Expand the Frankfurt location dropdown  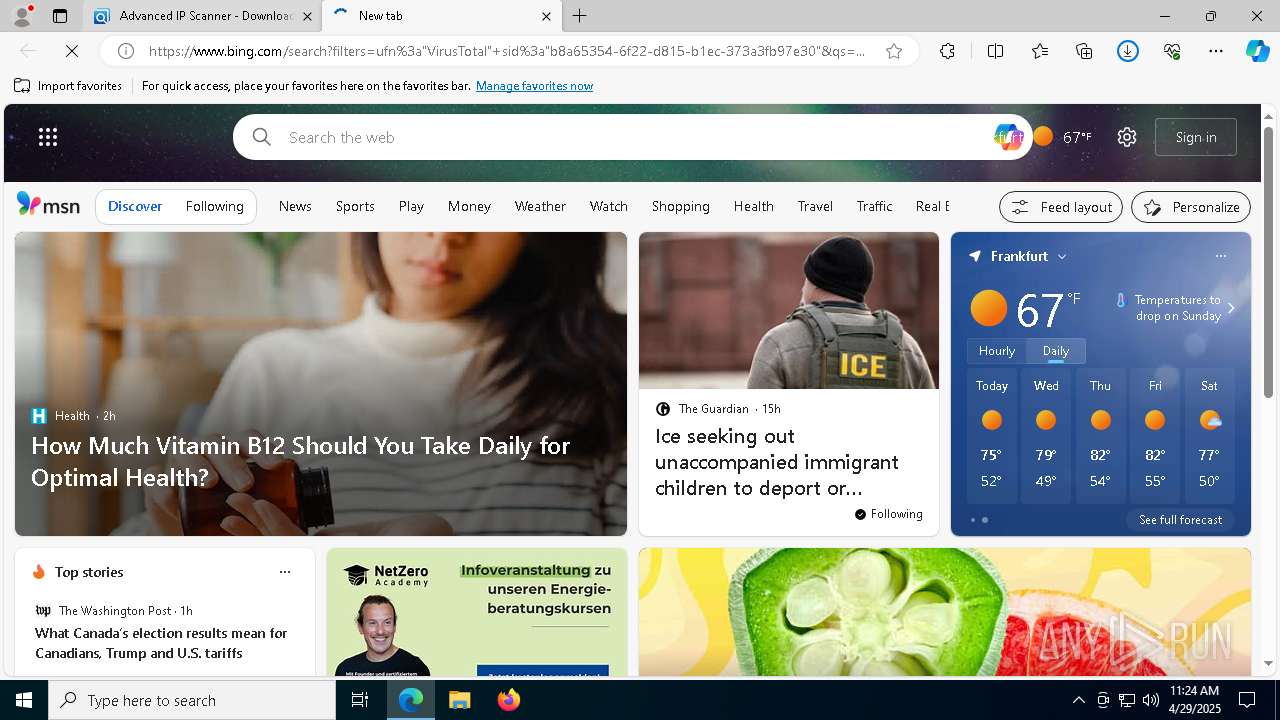(1062, 257)
